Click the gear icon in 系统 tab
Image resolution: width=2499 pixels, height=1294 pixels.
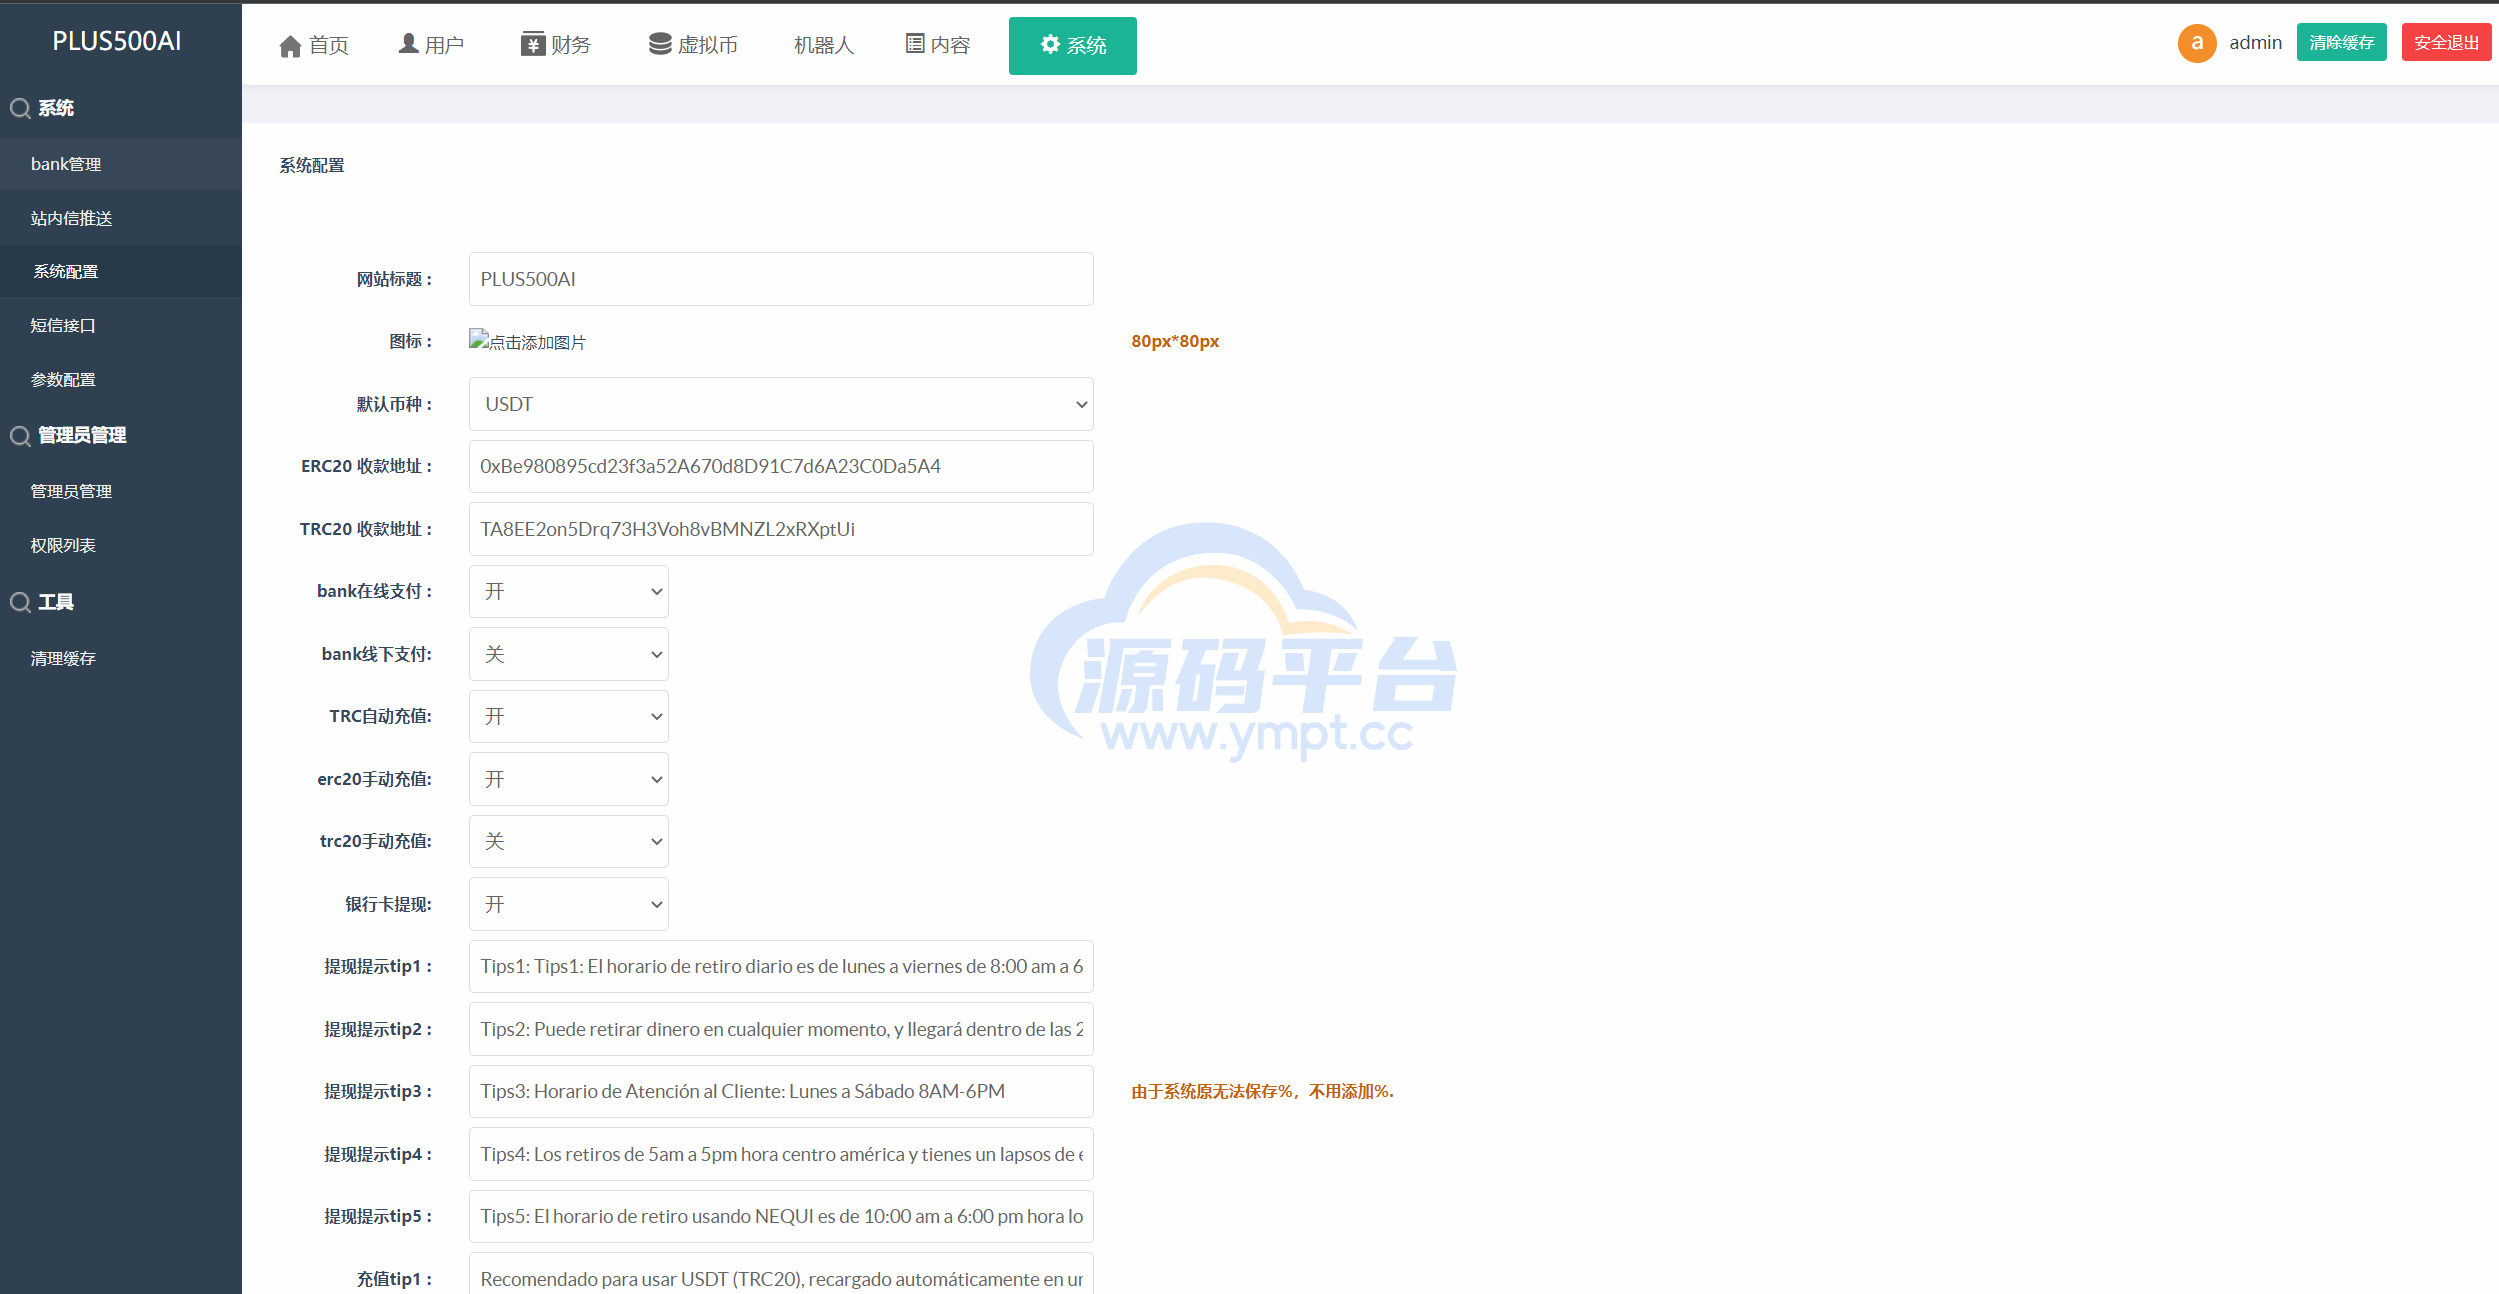click(1050, 44)
